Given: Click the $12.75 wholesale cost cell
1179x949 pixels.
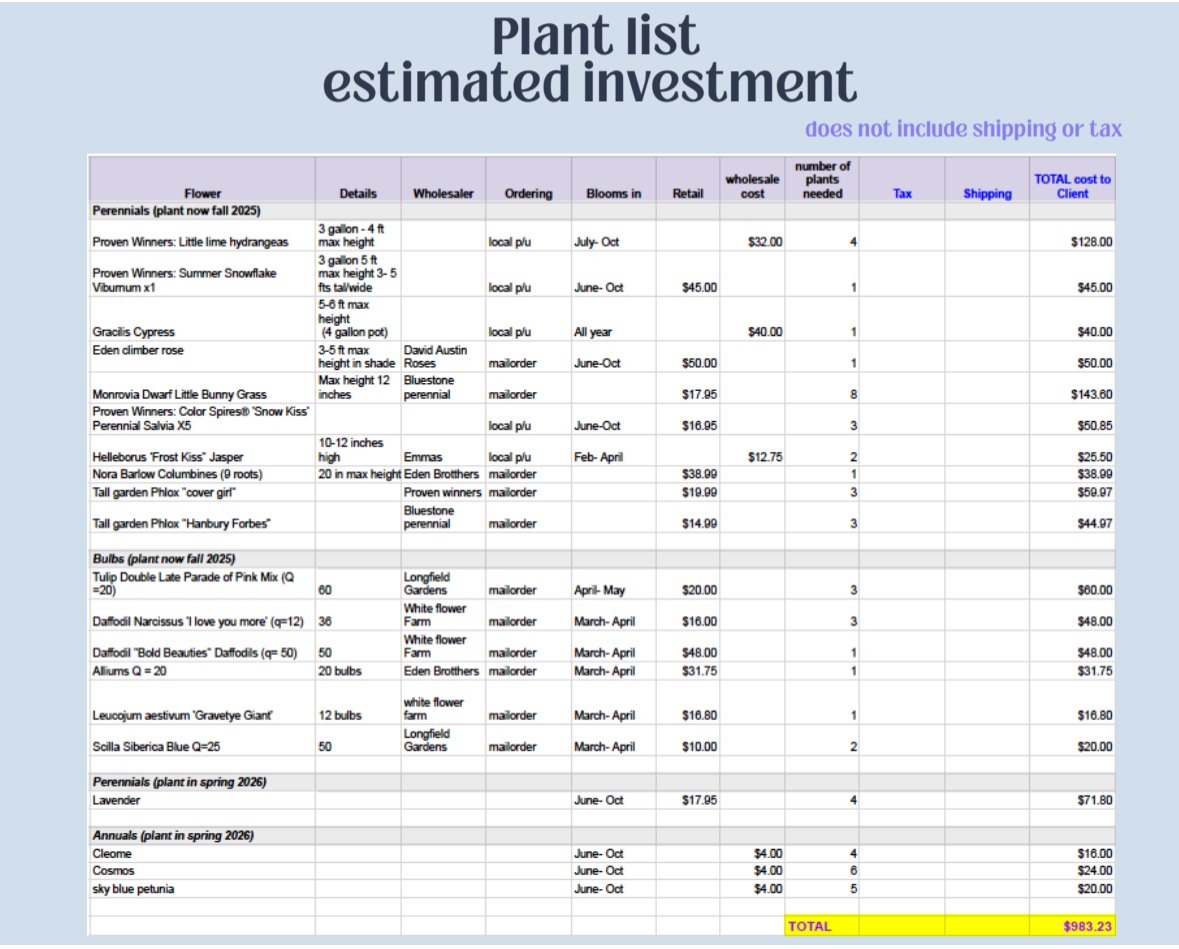Looking at the screenshot, I should point(752,450).
